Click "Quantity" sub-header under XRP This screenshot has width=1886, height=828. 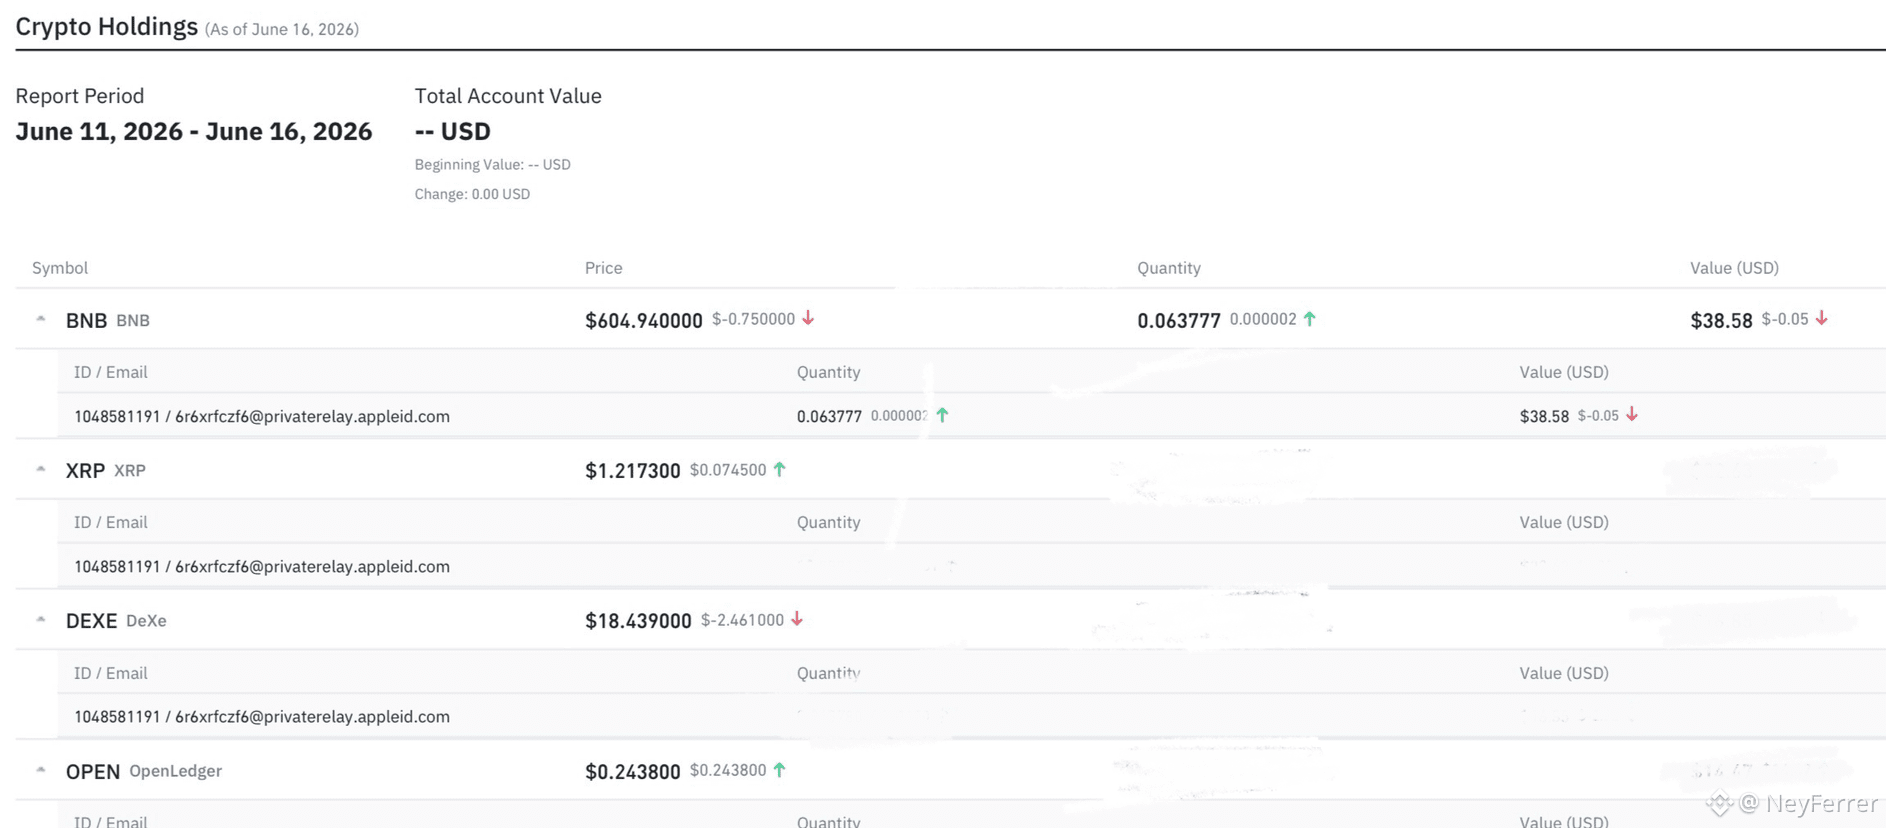pos(829,522)
